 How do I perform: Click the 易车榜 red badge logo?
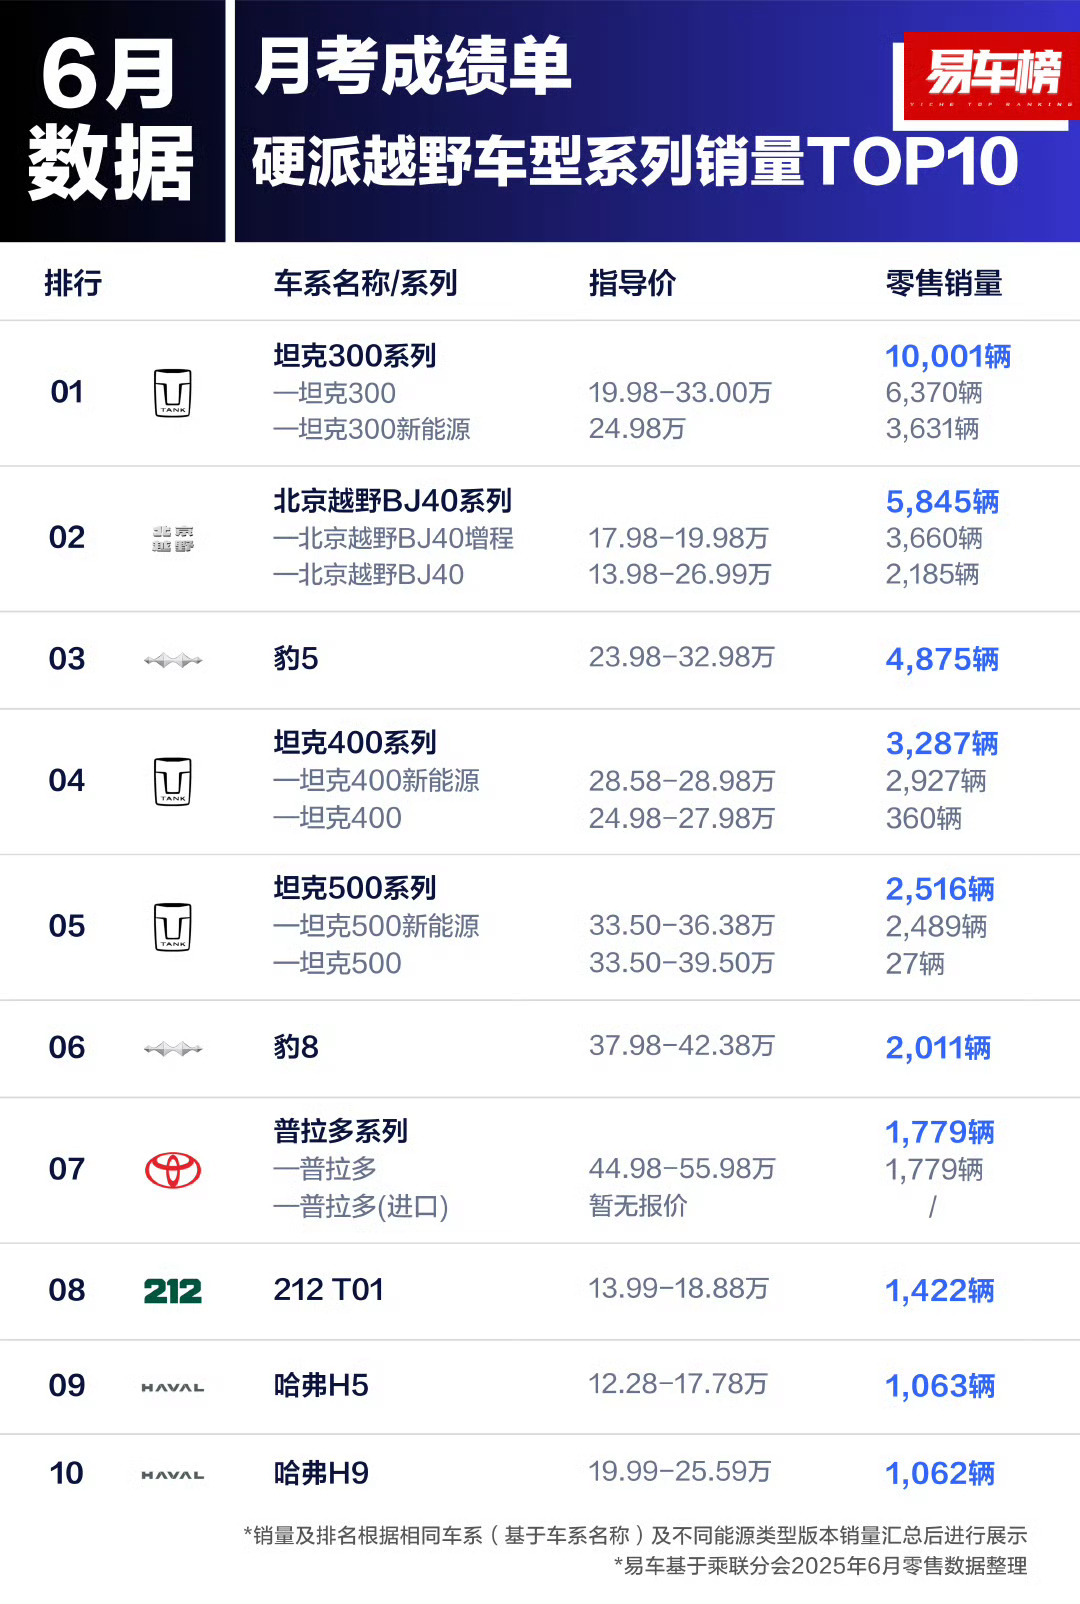click(x=991, y=76)
